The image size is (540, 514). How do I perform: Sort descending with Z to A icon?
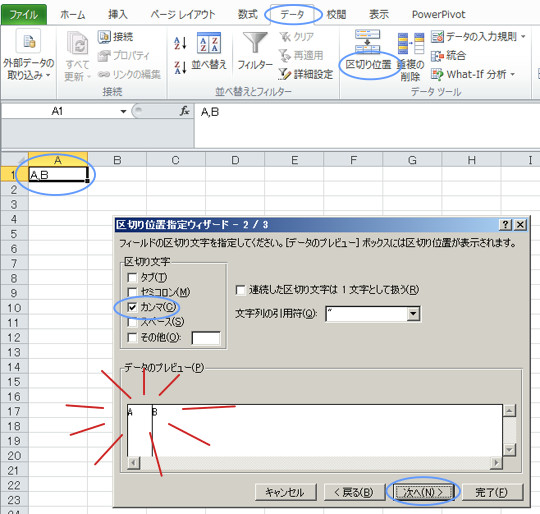pos(180,67)
